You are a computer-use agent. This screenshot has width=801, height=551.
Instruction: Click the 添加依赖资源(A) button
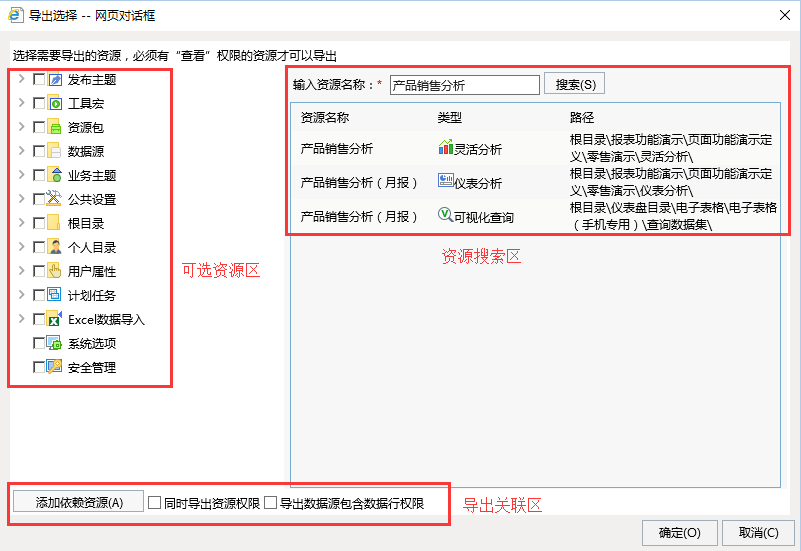click(x=79, y=502)
